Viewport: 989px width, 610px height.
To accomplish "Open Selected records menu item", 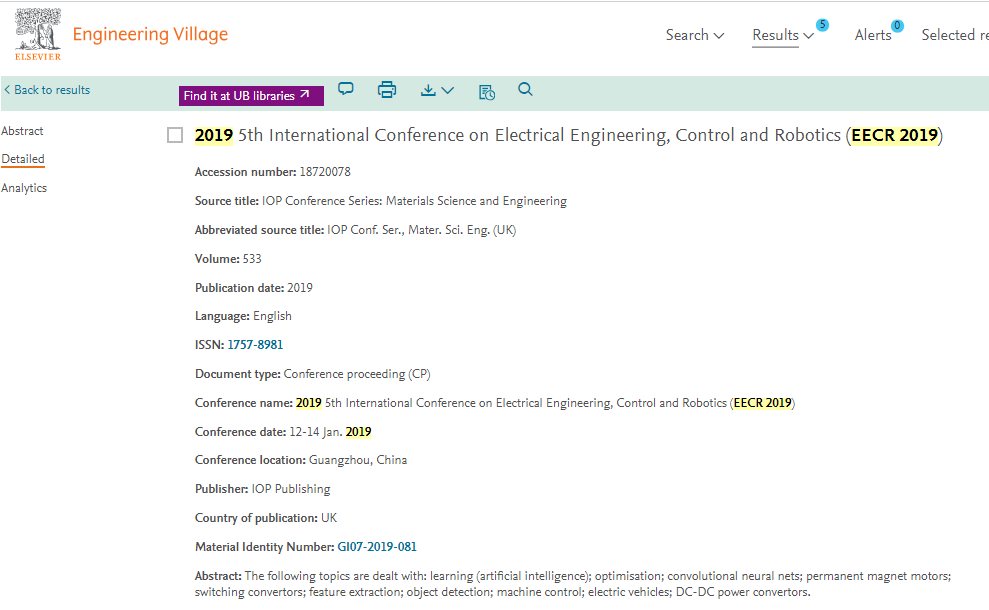I will [x=955, y=35].
